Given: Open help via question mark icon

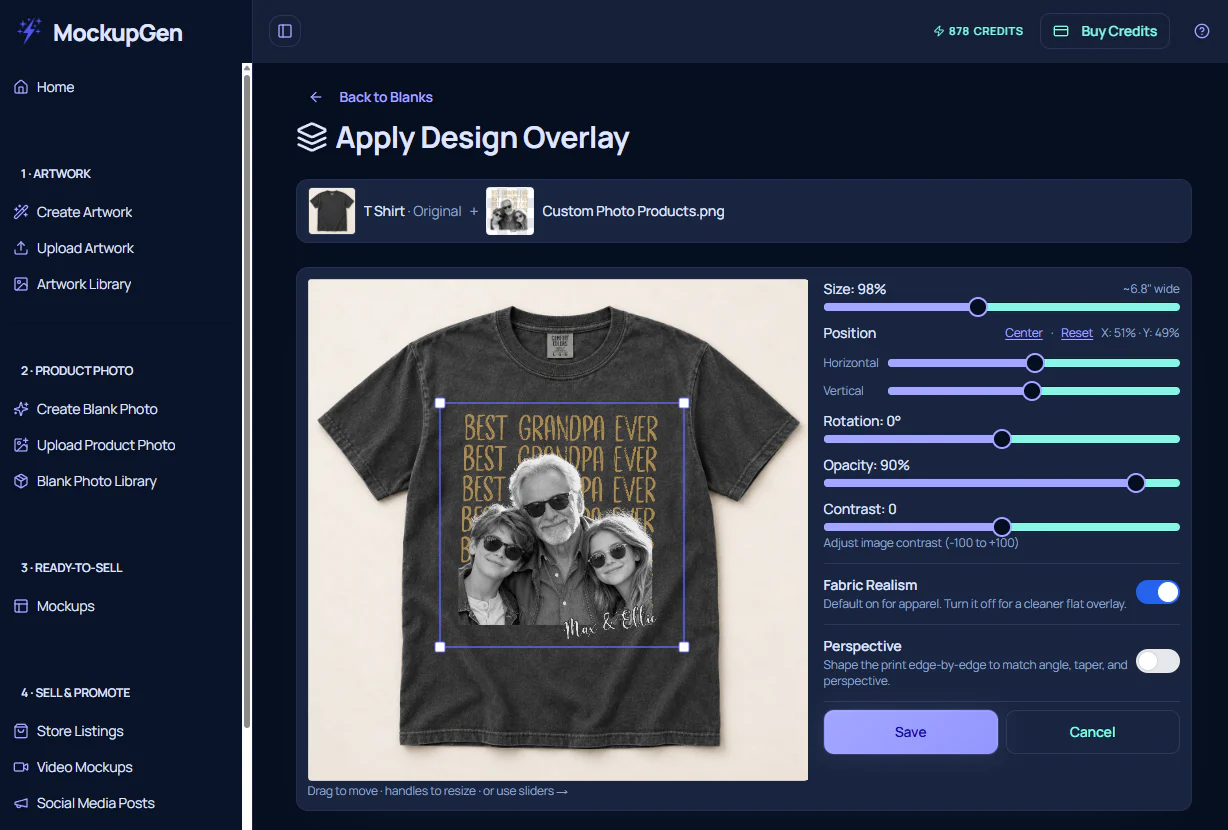Looking at the screenshot, I should tap(1202, 31).
